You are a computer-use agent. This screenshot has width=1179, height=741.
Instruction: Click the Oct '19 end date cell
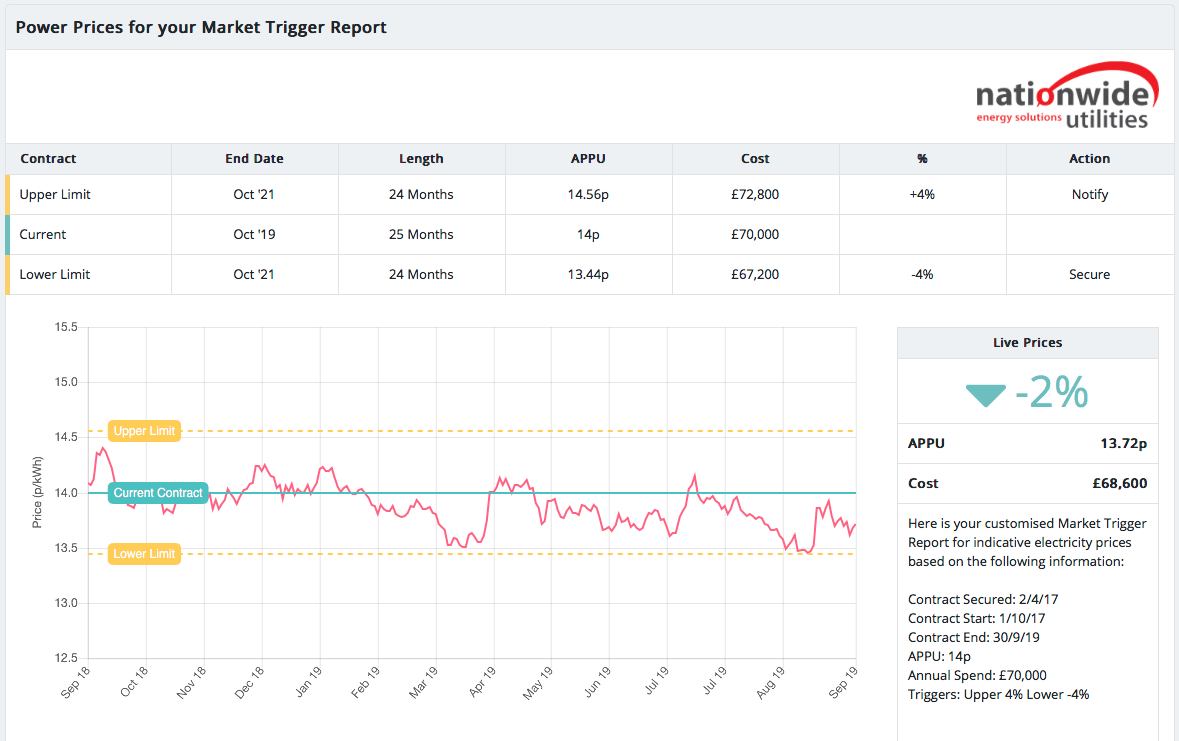click(254, 235)
